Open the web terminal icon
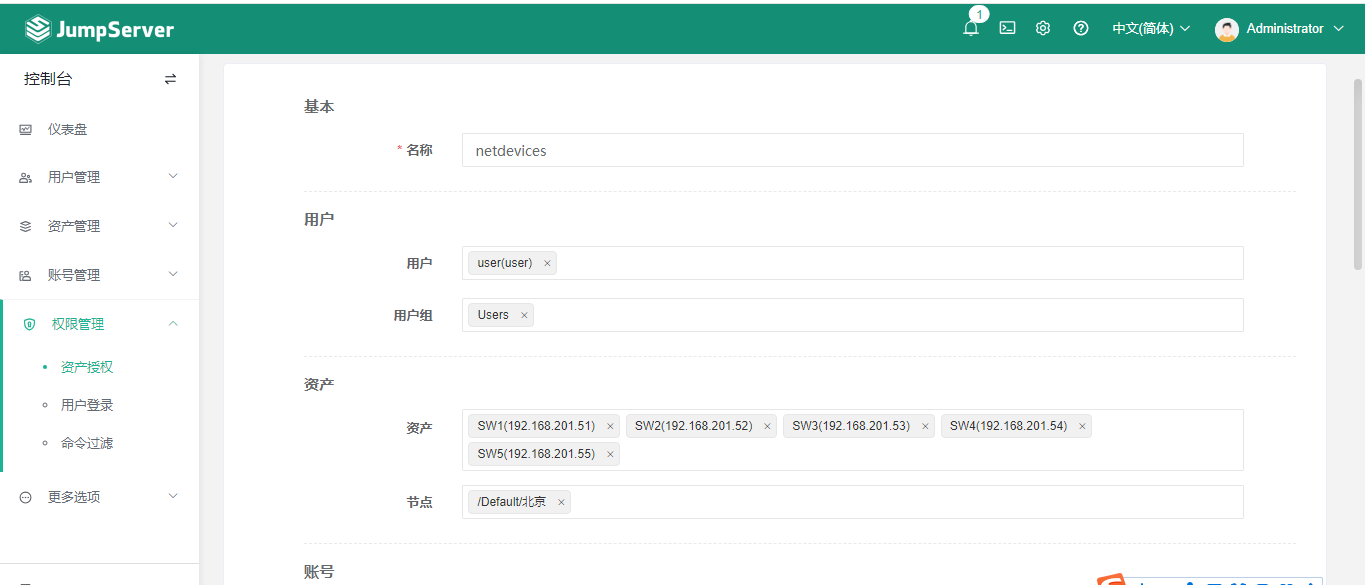This screenshot has width=1365, height=585. pyautogui.click(x=1007, y=28)
